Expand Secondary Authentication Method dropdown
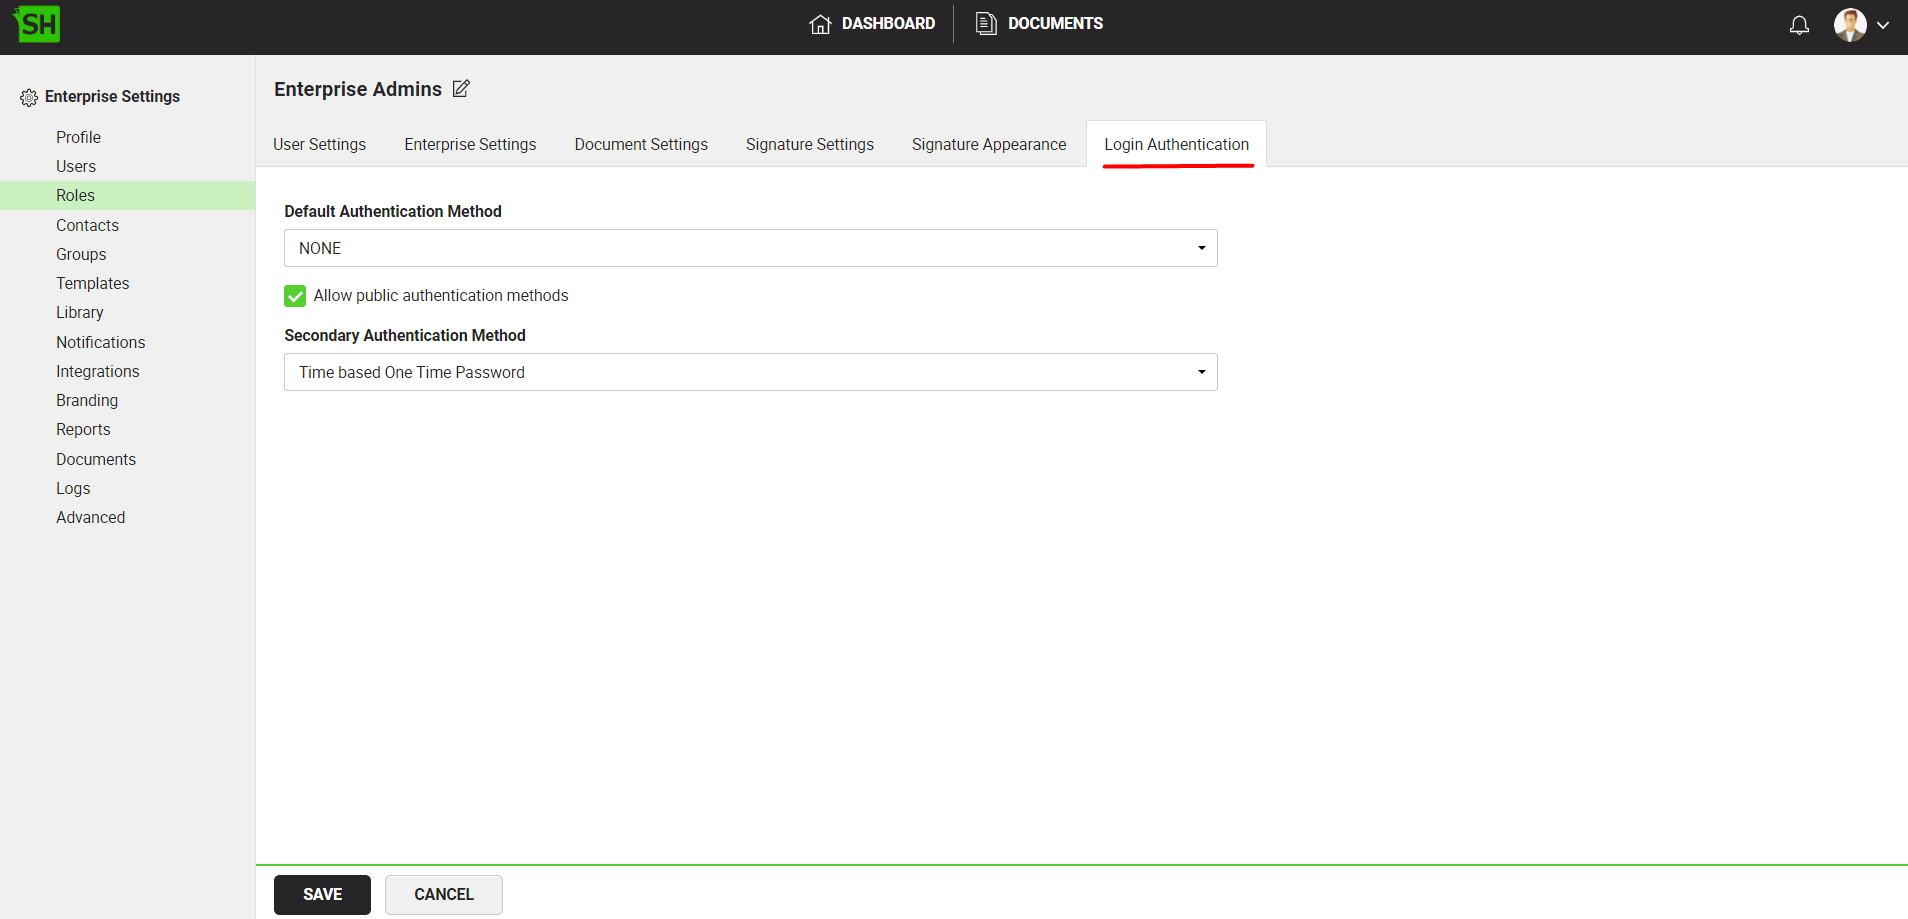 tap(750, 372)
